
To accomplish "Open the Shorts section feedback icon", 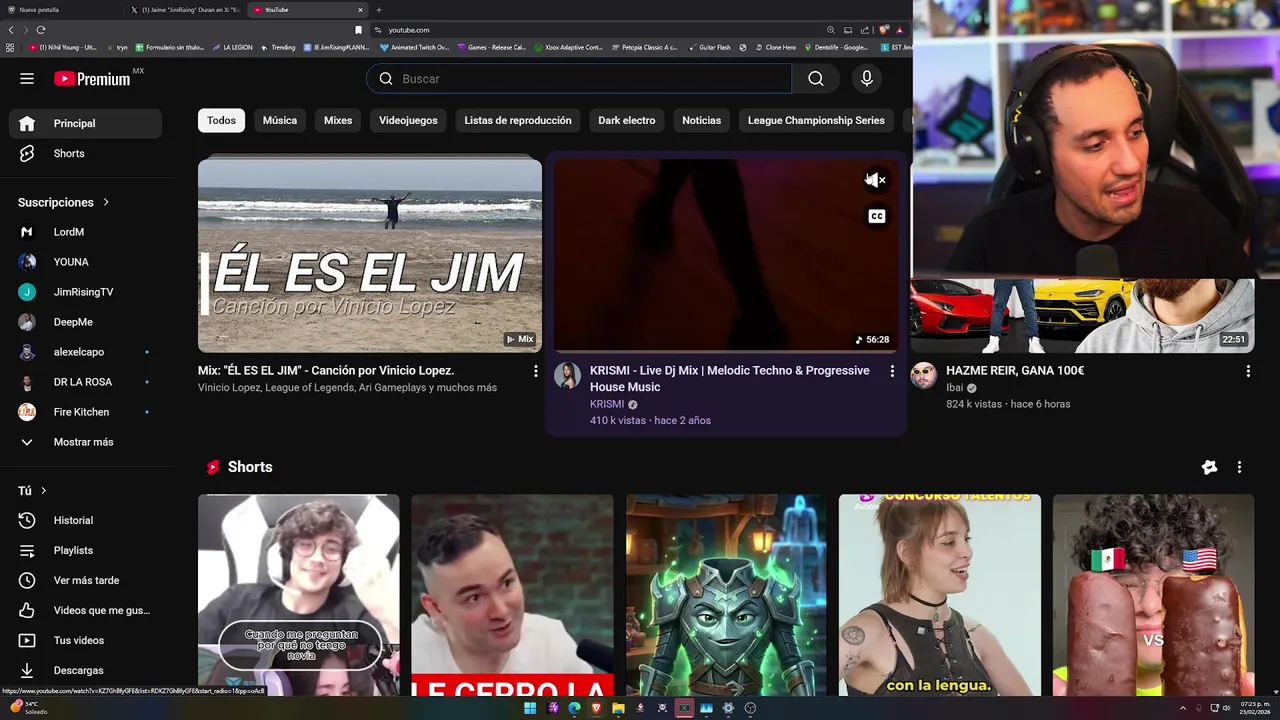I will [x=1209, y=467].
